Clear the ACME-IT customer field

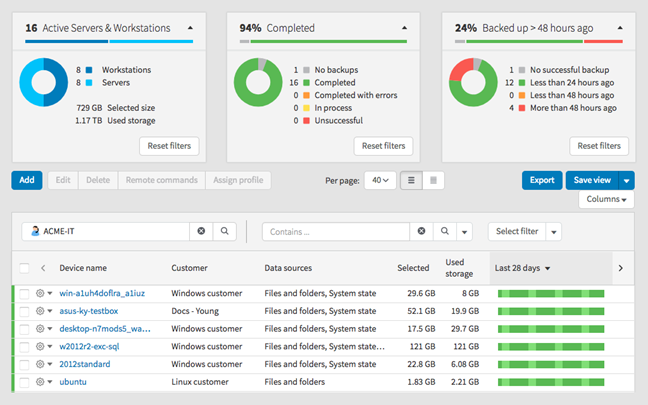(x=201, y=231)
